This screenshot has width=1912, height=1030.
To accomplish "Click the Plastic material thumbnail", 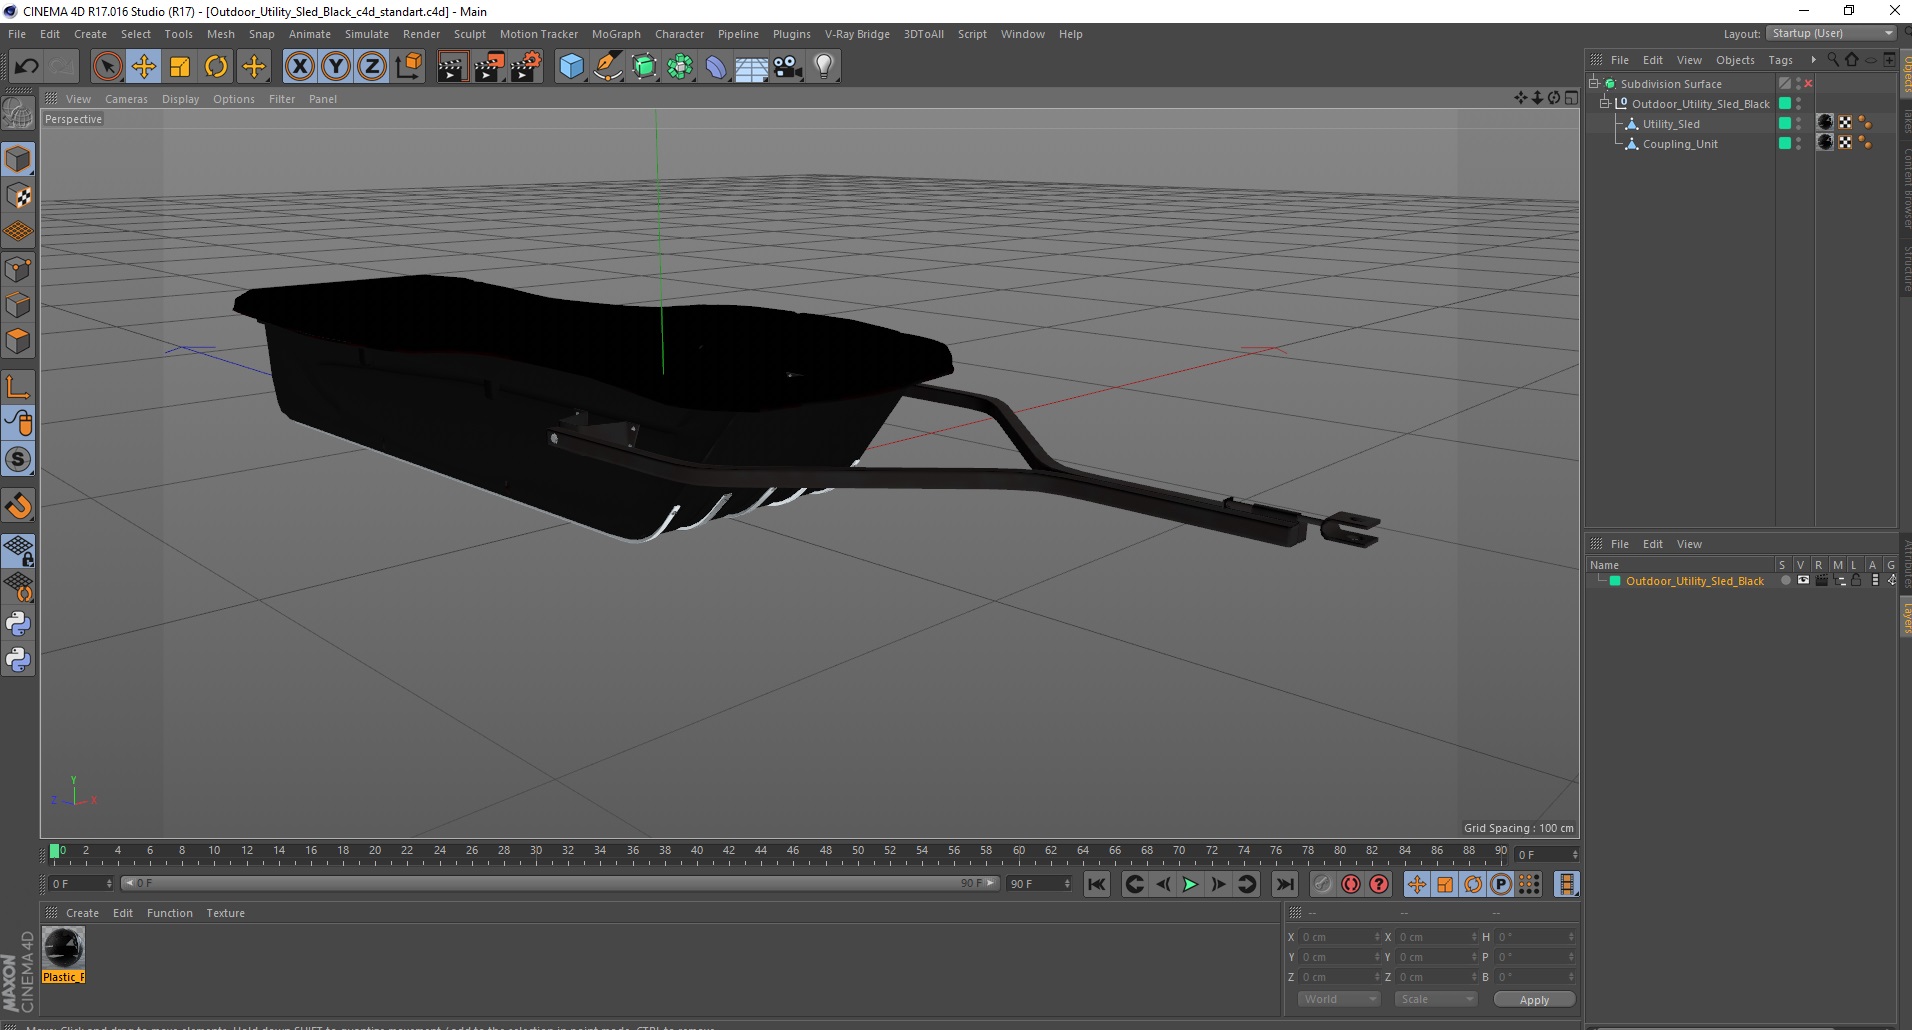I will 63,947.
